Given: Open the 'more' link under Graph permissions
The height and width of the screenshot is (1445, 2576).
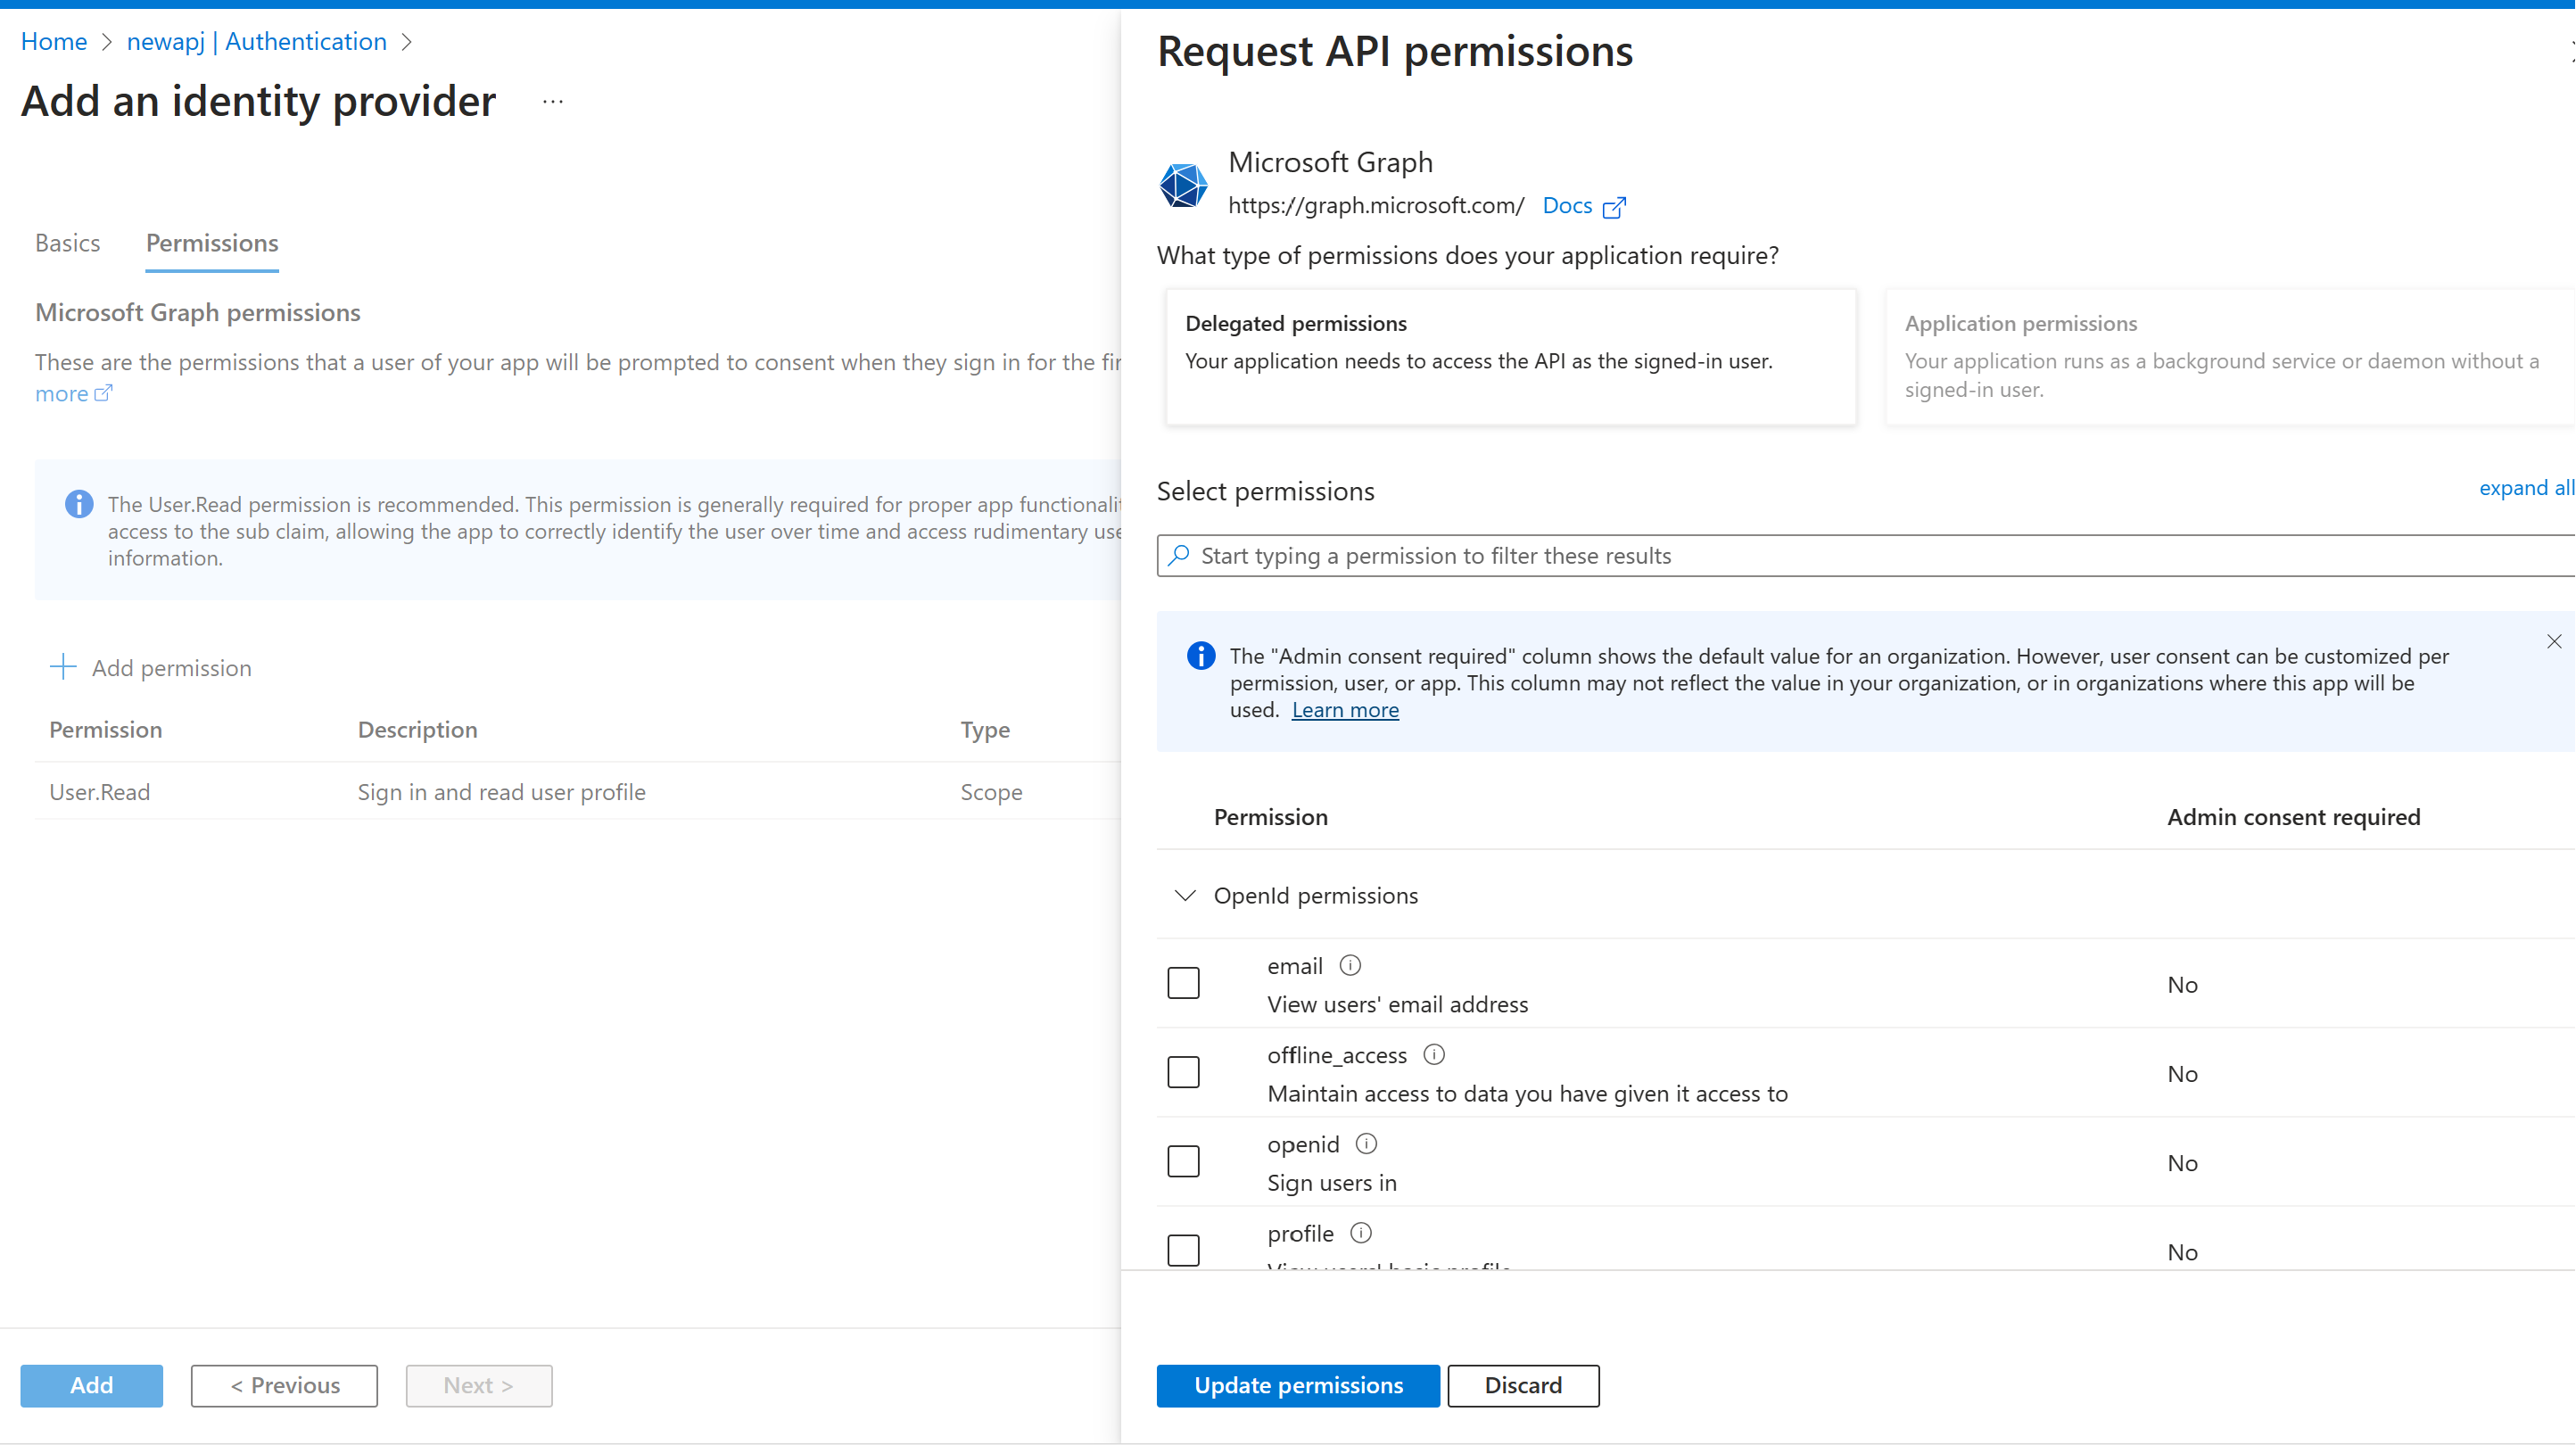Looking at the screenshot, I should [x=73, y=394].
